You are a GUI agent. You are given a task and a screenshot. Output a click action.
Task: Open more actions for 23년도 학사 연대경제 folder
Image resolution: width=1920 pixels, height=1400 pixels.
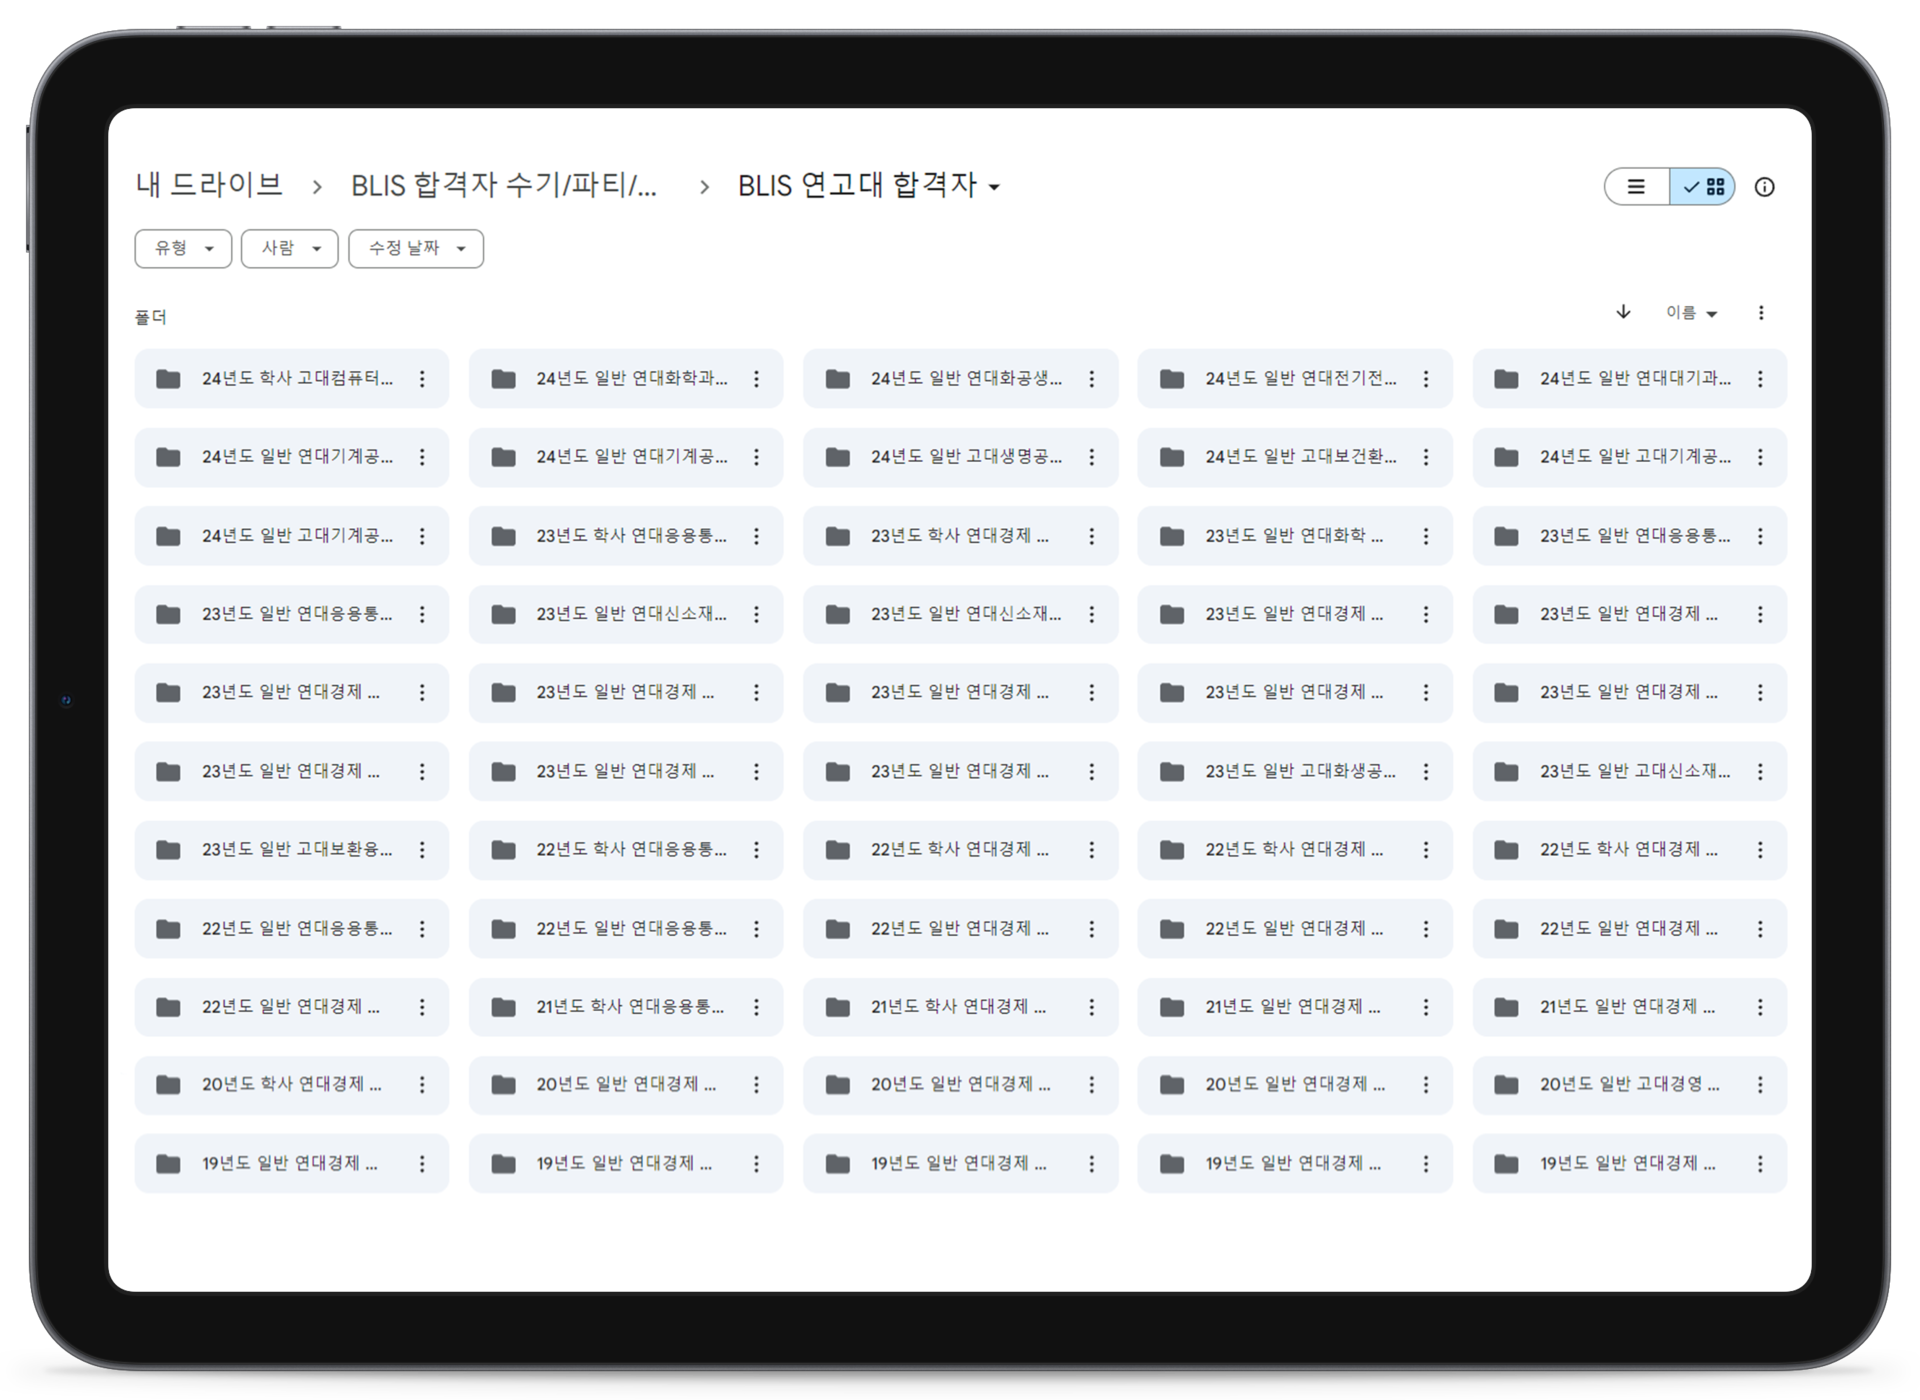point(1092,536)
